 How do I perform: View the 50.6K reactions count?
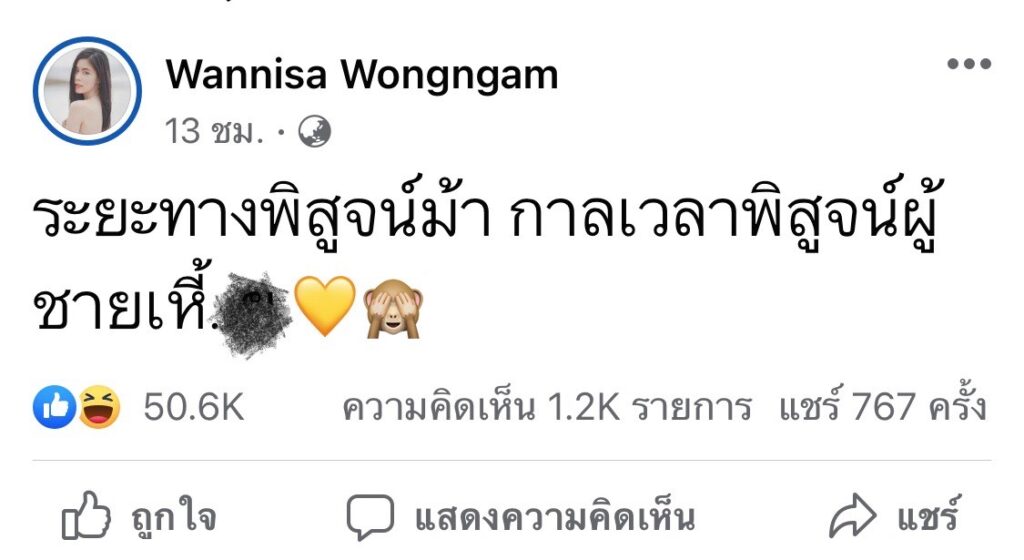(x=194, y=407)
